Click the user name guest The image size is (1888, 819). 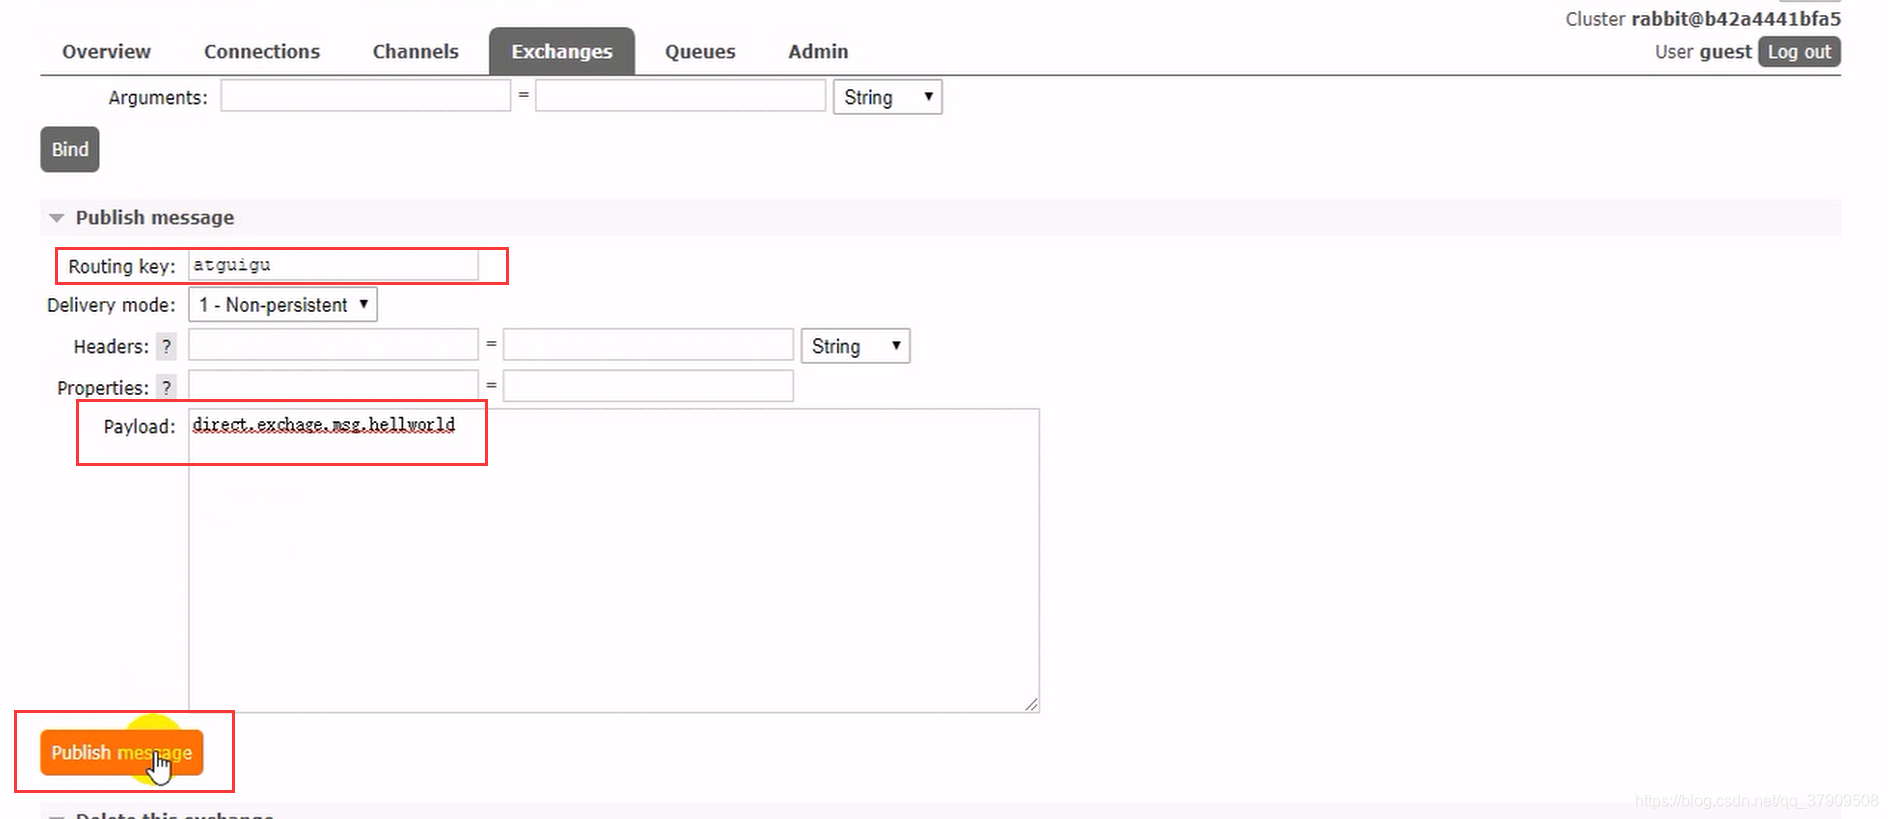coord(1725,52)
